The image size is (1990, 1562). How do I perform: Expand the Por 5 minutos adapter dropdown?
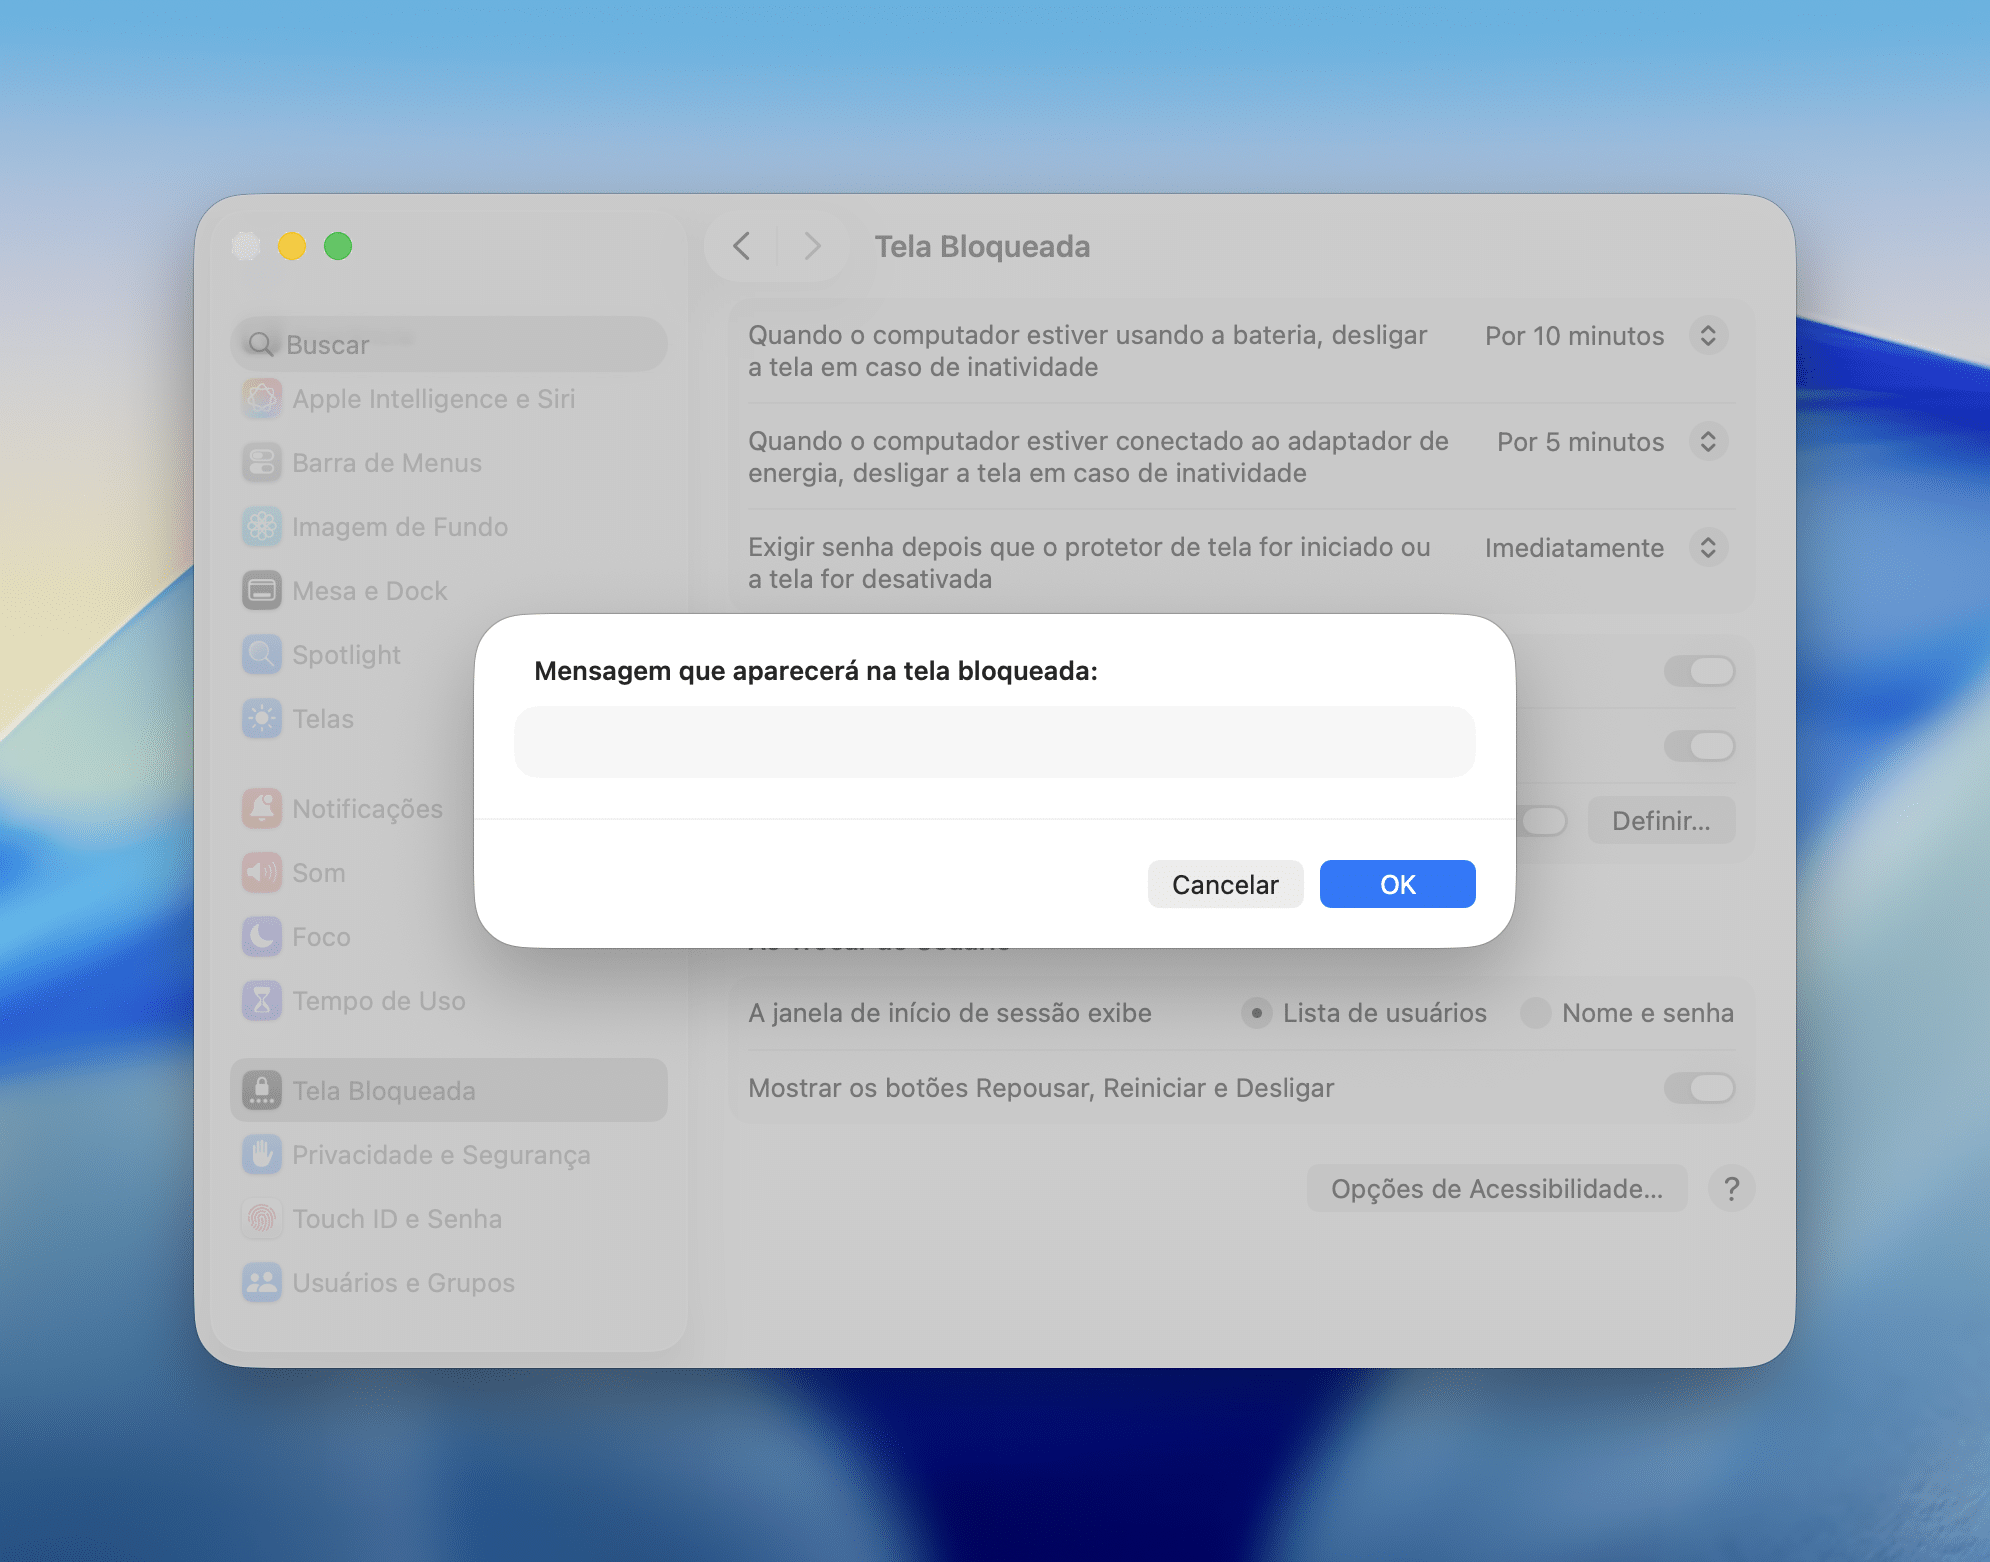[1708, 442]
